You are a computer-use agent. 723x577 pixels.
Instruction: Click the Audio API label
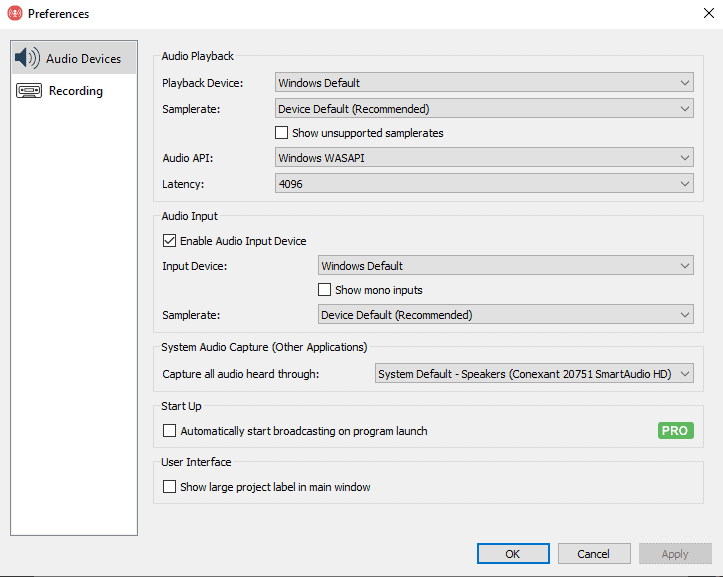tap(188, 158)
